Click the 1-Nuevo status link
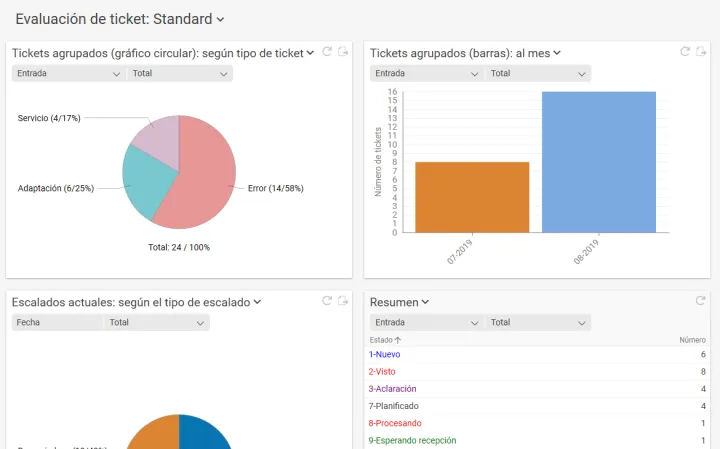The image size is (720, 449). coord(385,355)
